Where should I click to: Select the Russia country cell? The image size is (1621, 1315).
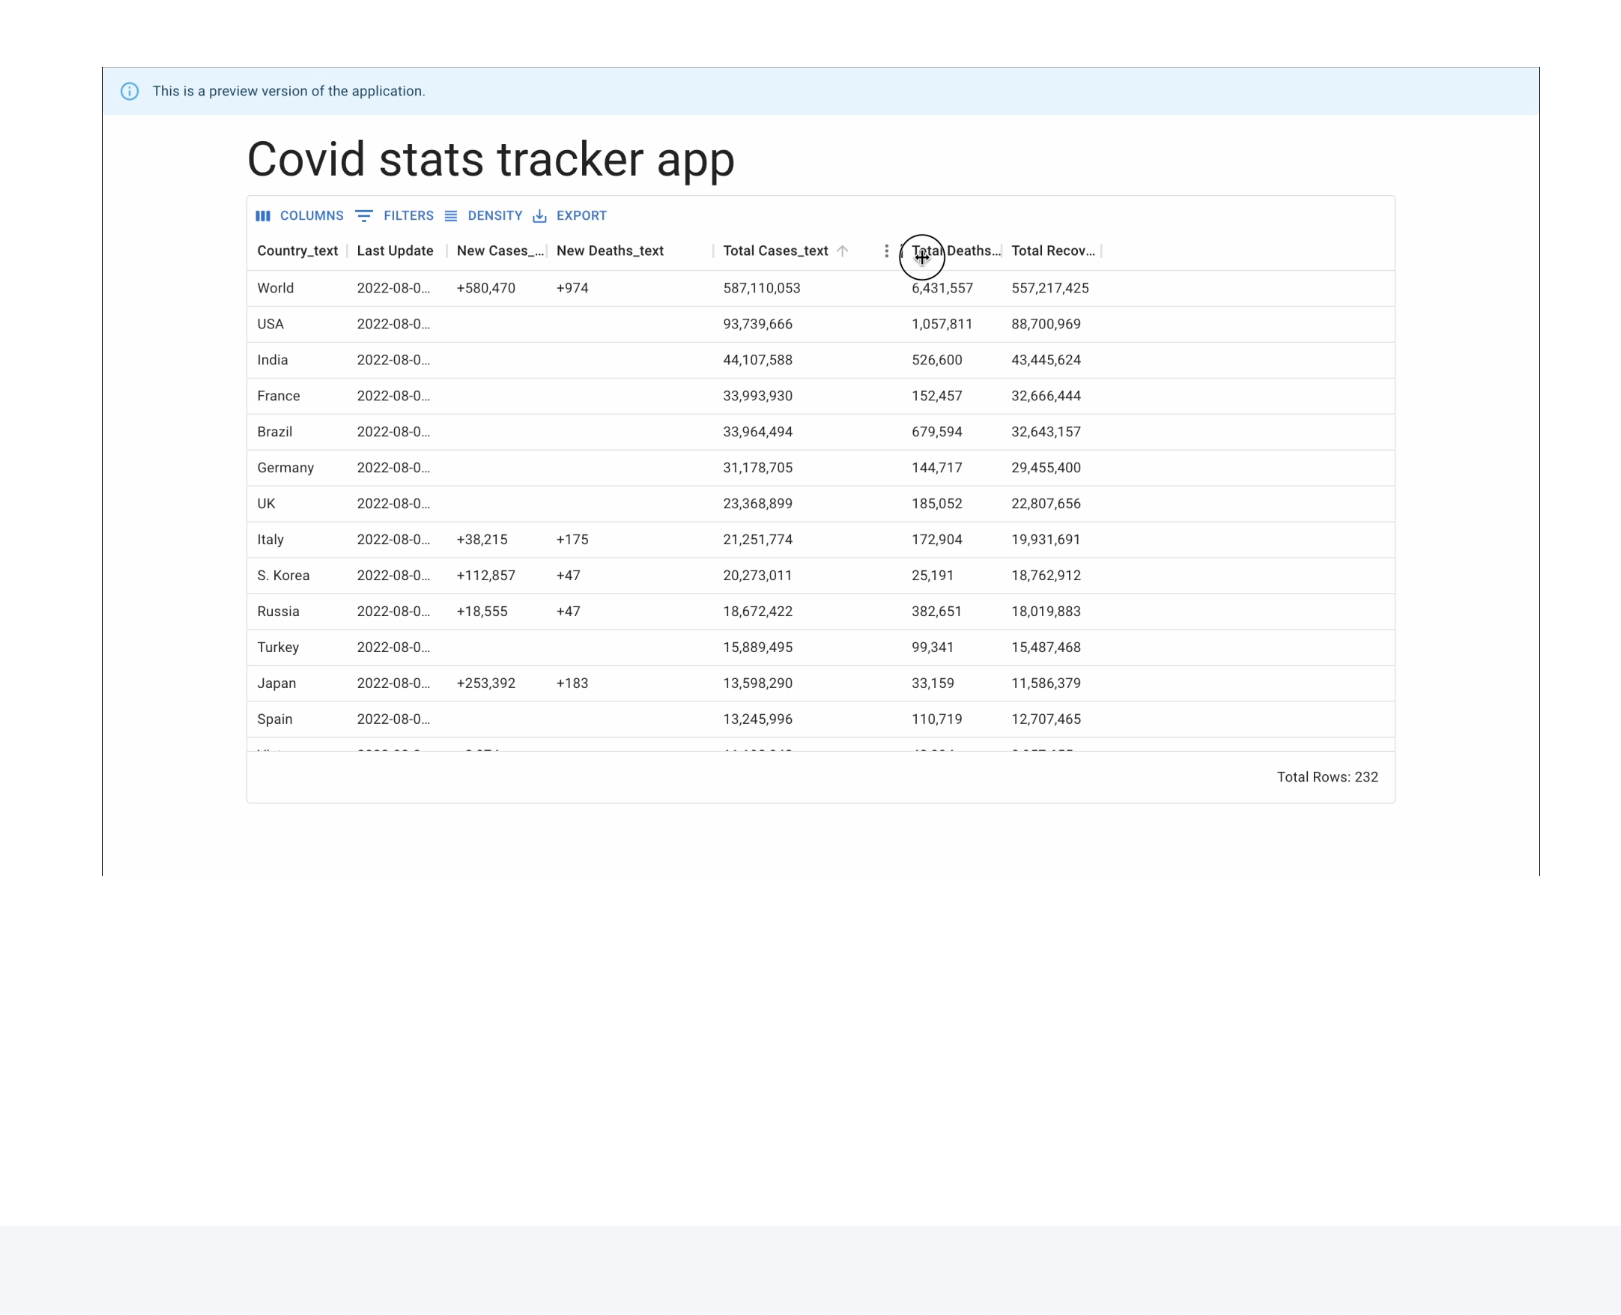click(x=278, y=612)
